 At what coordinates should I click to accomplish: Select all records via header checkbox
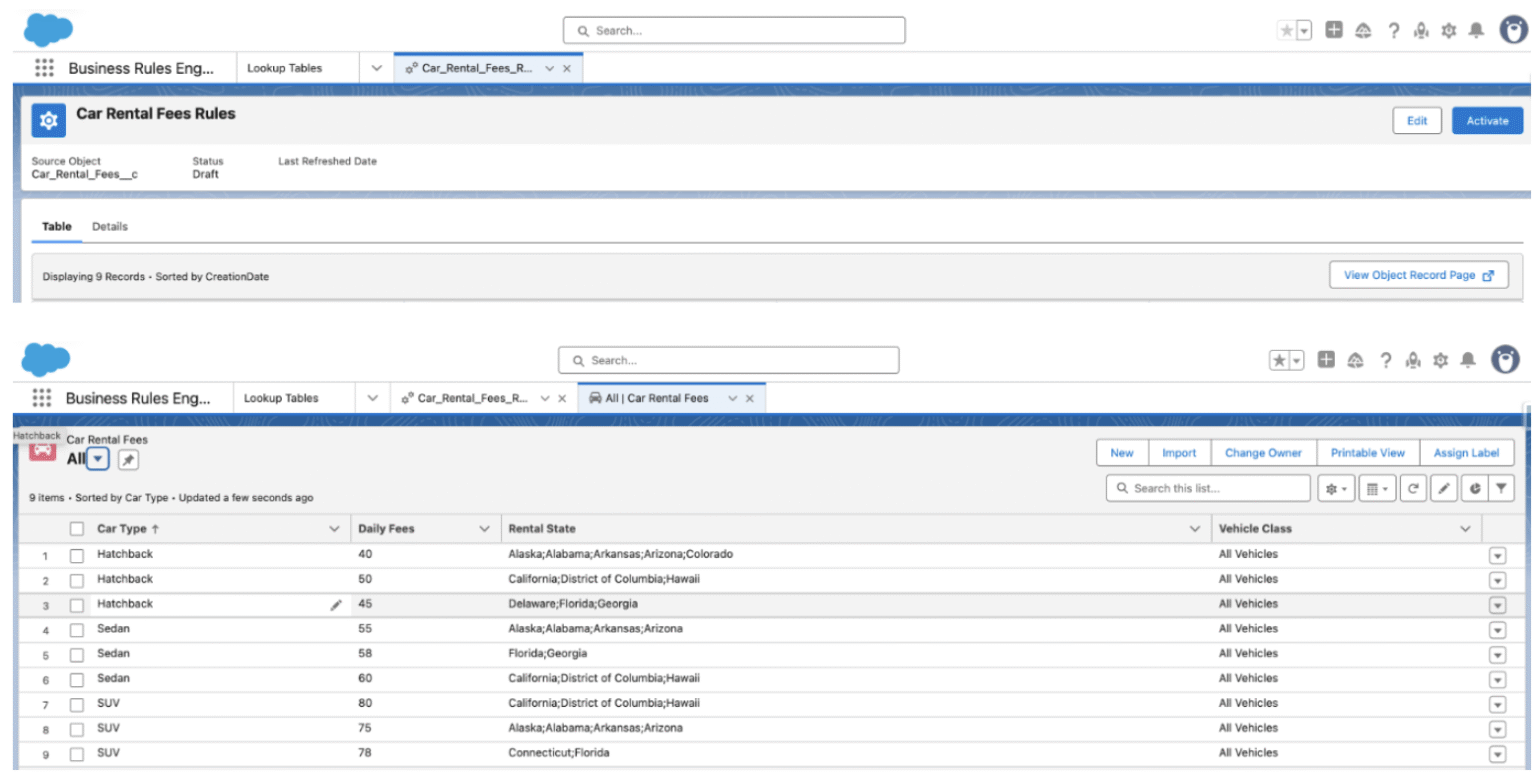(77, 528)
